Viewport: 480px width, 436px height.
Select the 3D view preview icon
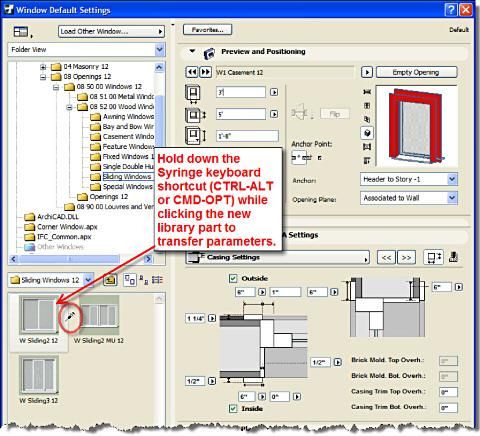(367, 133)
